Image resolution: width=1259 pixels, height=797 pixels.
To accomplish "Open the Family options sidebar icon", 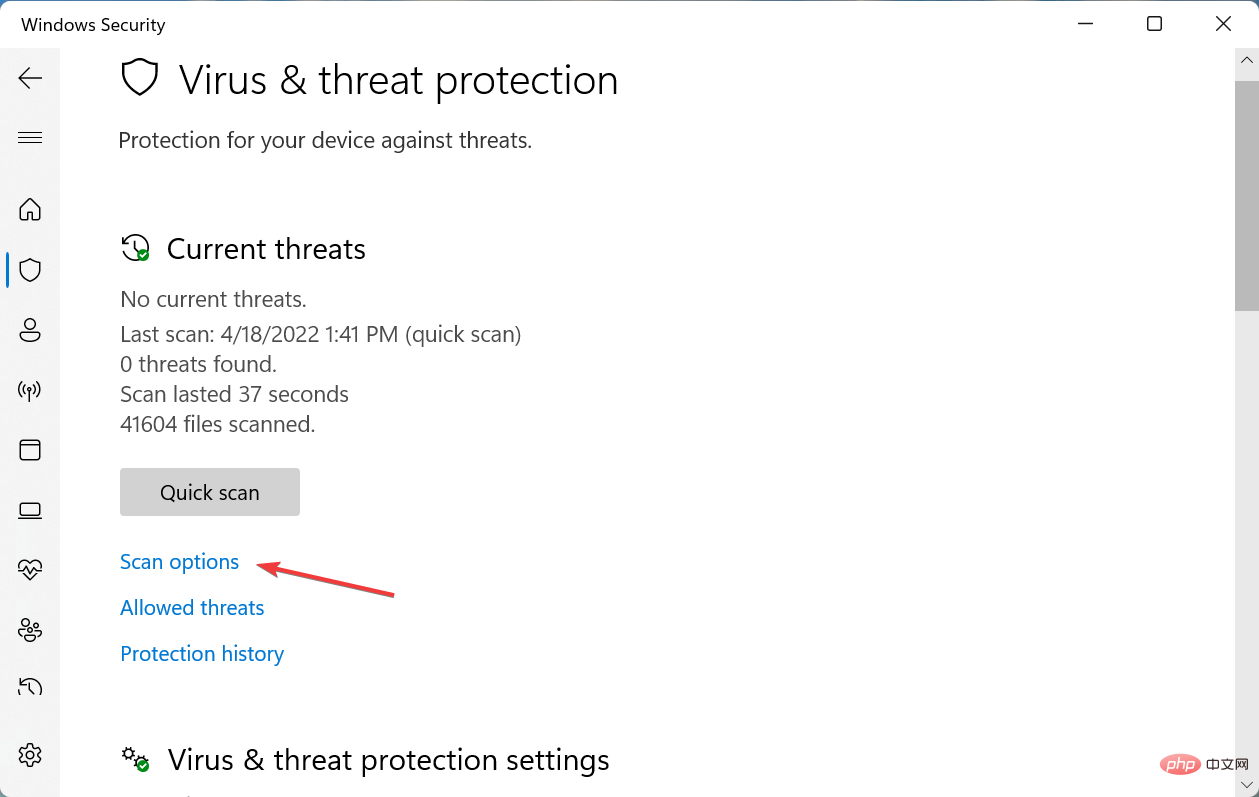I will [30, 630].
